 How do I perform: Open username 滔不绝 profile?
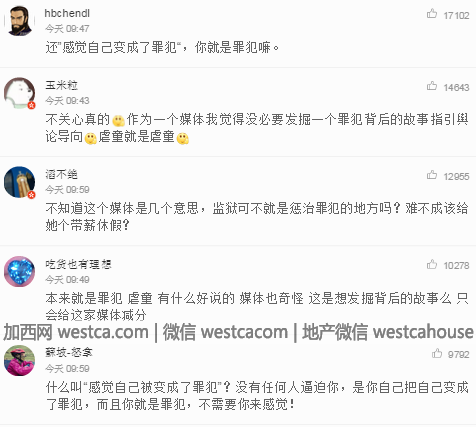click(61, 174)
